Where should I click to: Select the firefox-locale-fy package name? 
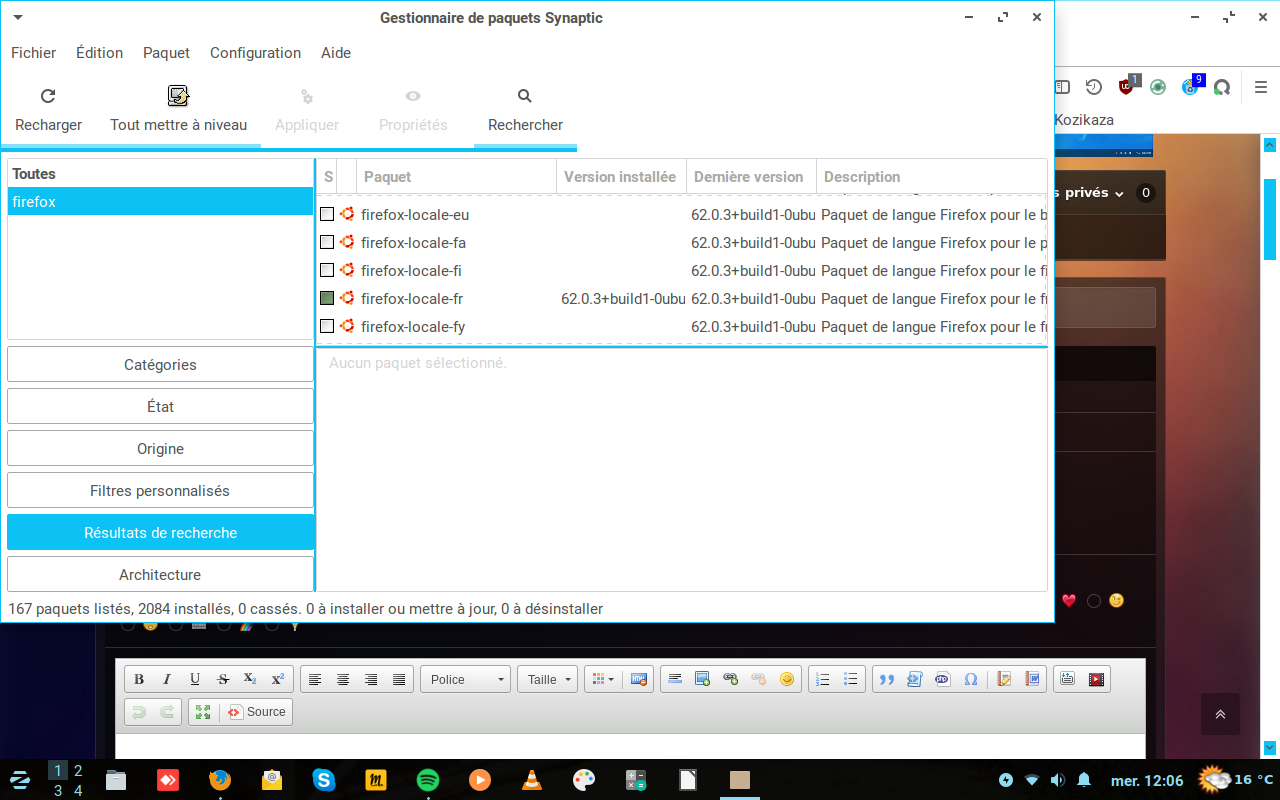(413, 327)
